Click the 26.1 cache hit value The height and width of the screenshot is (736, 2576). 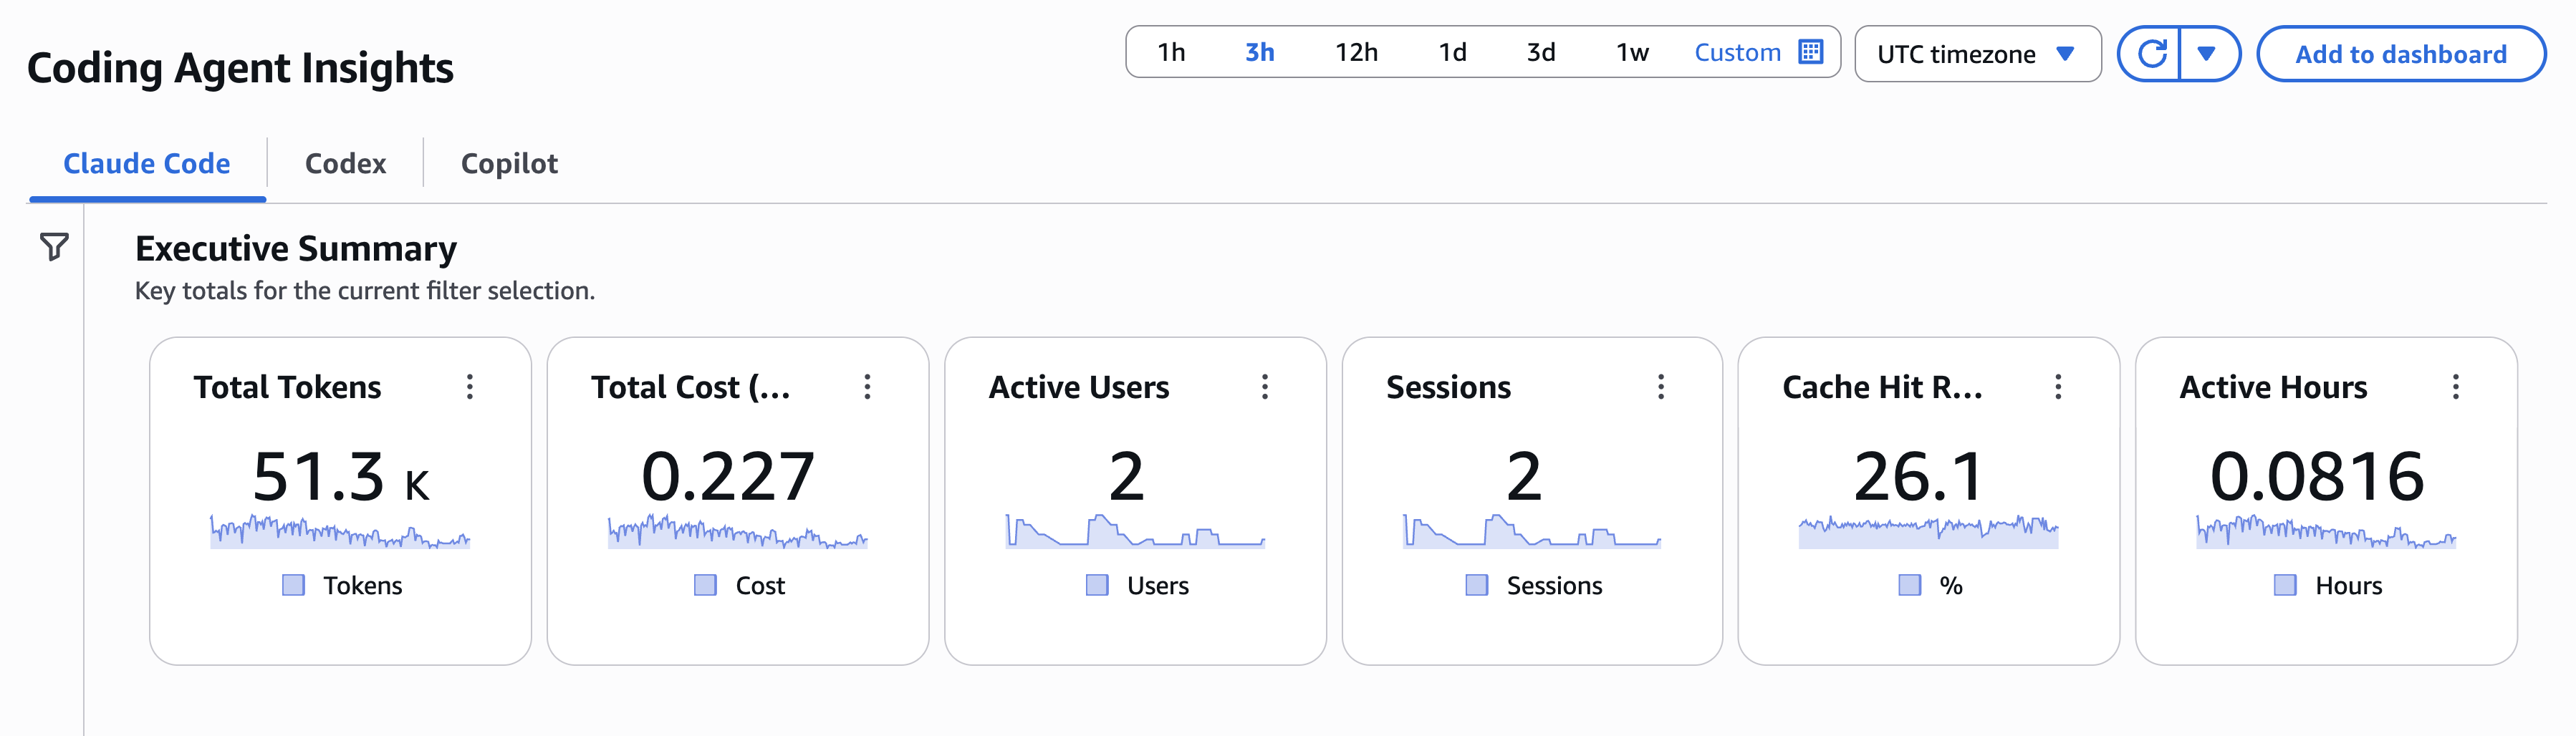click(x=1919, y=476)
